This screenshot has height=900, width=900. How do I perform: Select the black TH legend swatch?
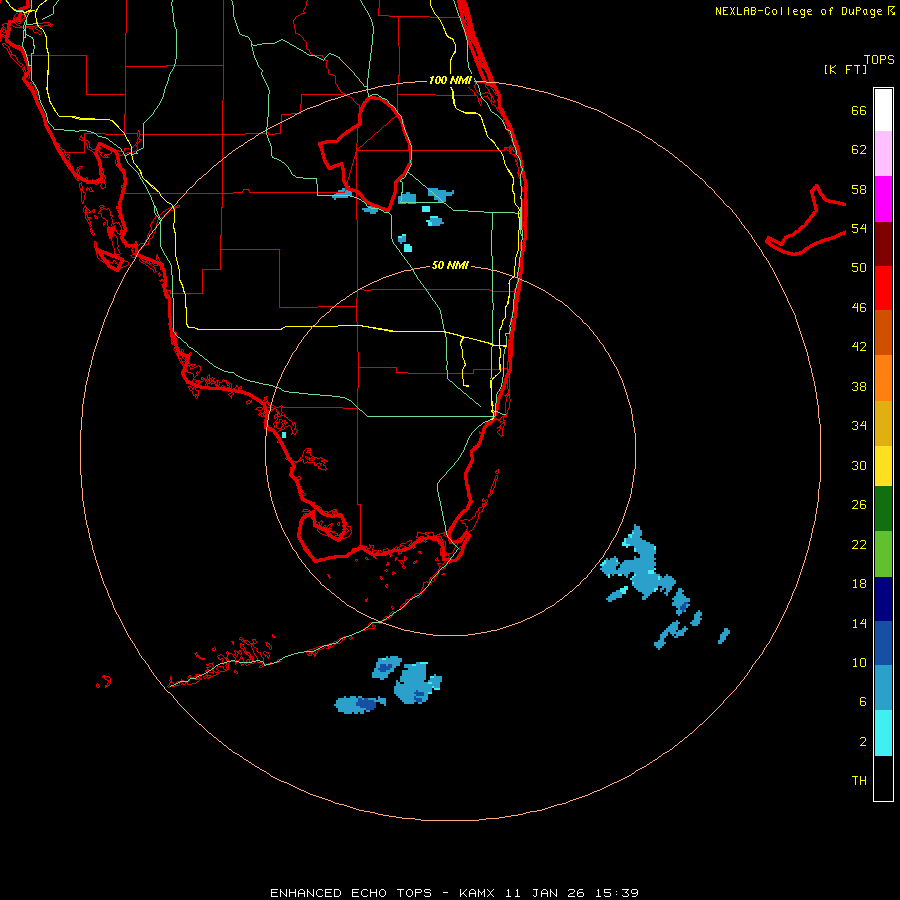pos(883,778)
